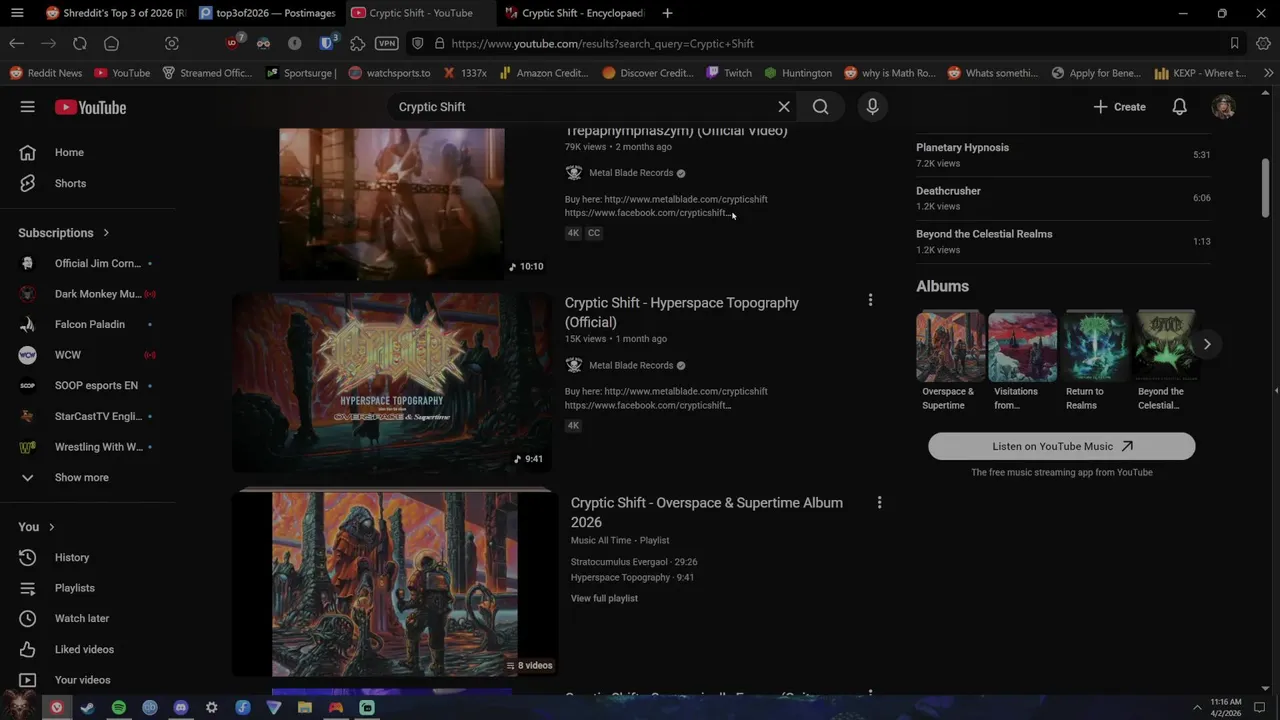This screenshot has width=1280, height=720.
Task: Open Reddit News bookmark
Action: coord(46,73)
